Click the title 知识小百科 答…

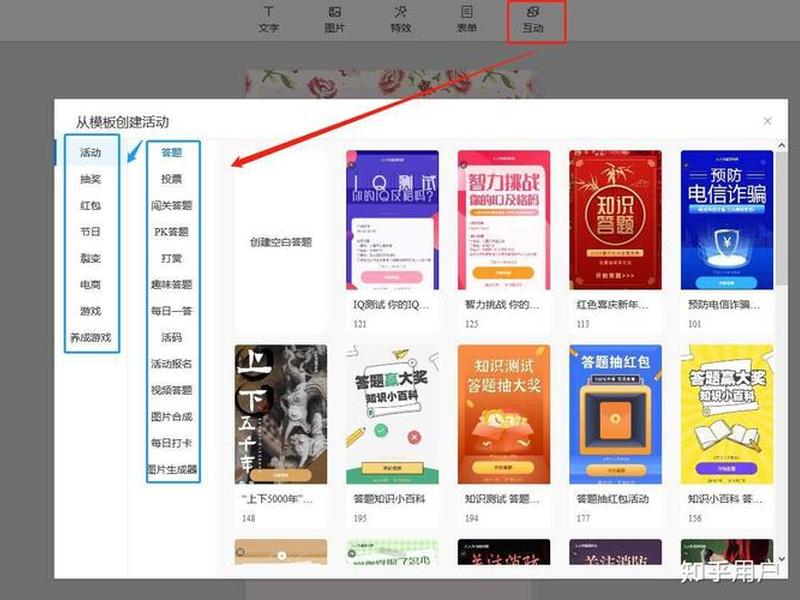(x=726, y=499)
